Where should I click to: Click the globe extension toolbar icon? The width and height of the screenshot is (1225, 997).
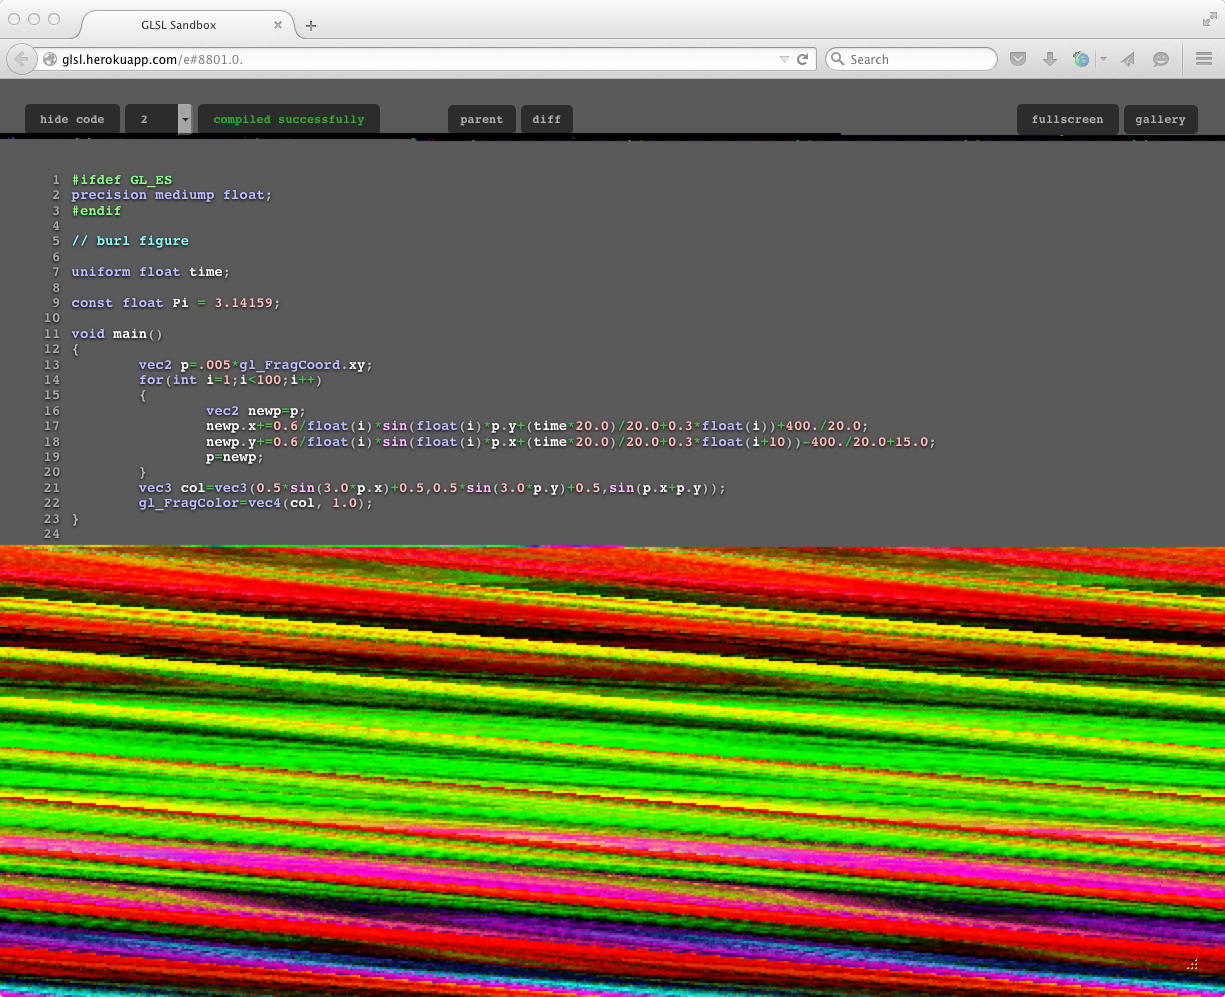coord(1081,60)
